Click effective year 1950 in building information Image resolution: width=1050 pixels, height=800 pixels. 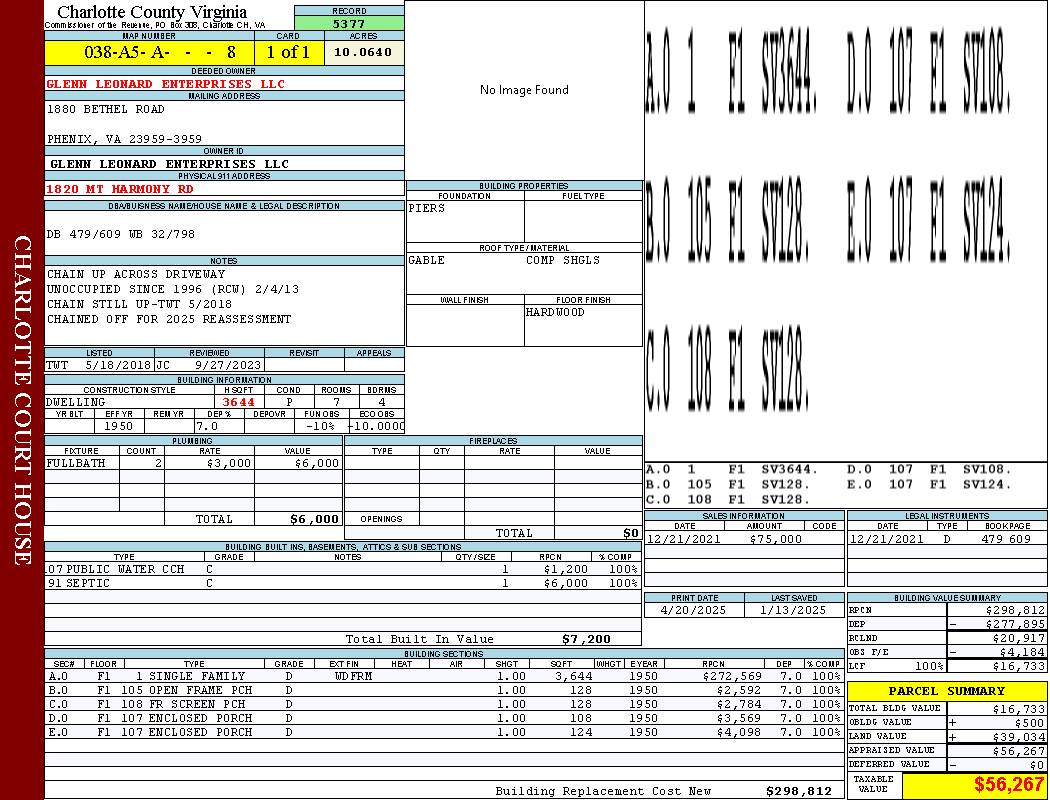click(119, 426)
